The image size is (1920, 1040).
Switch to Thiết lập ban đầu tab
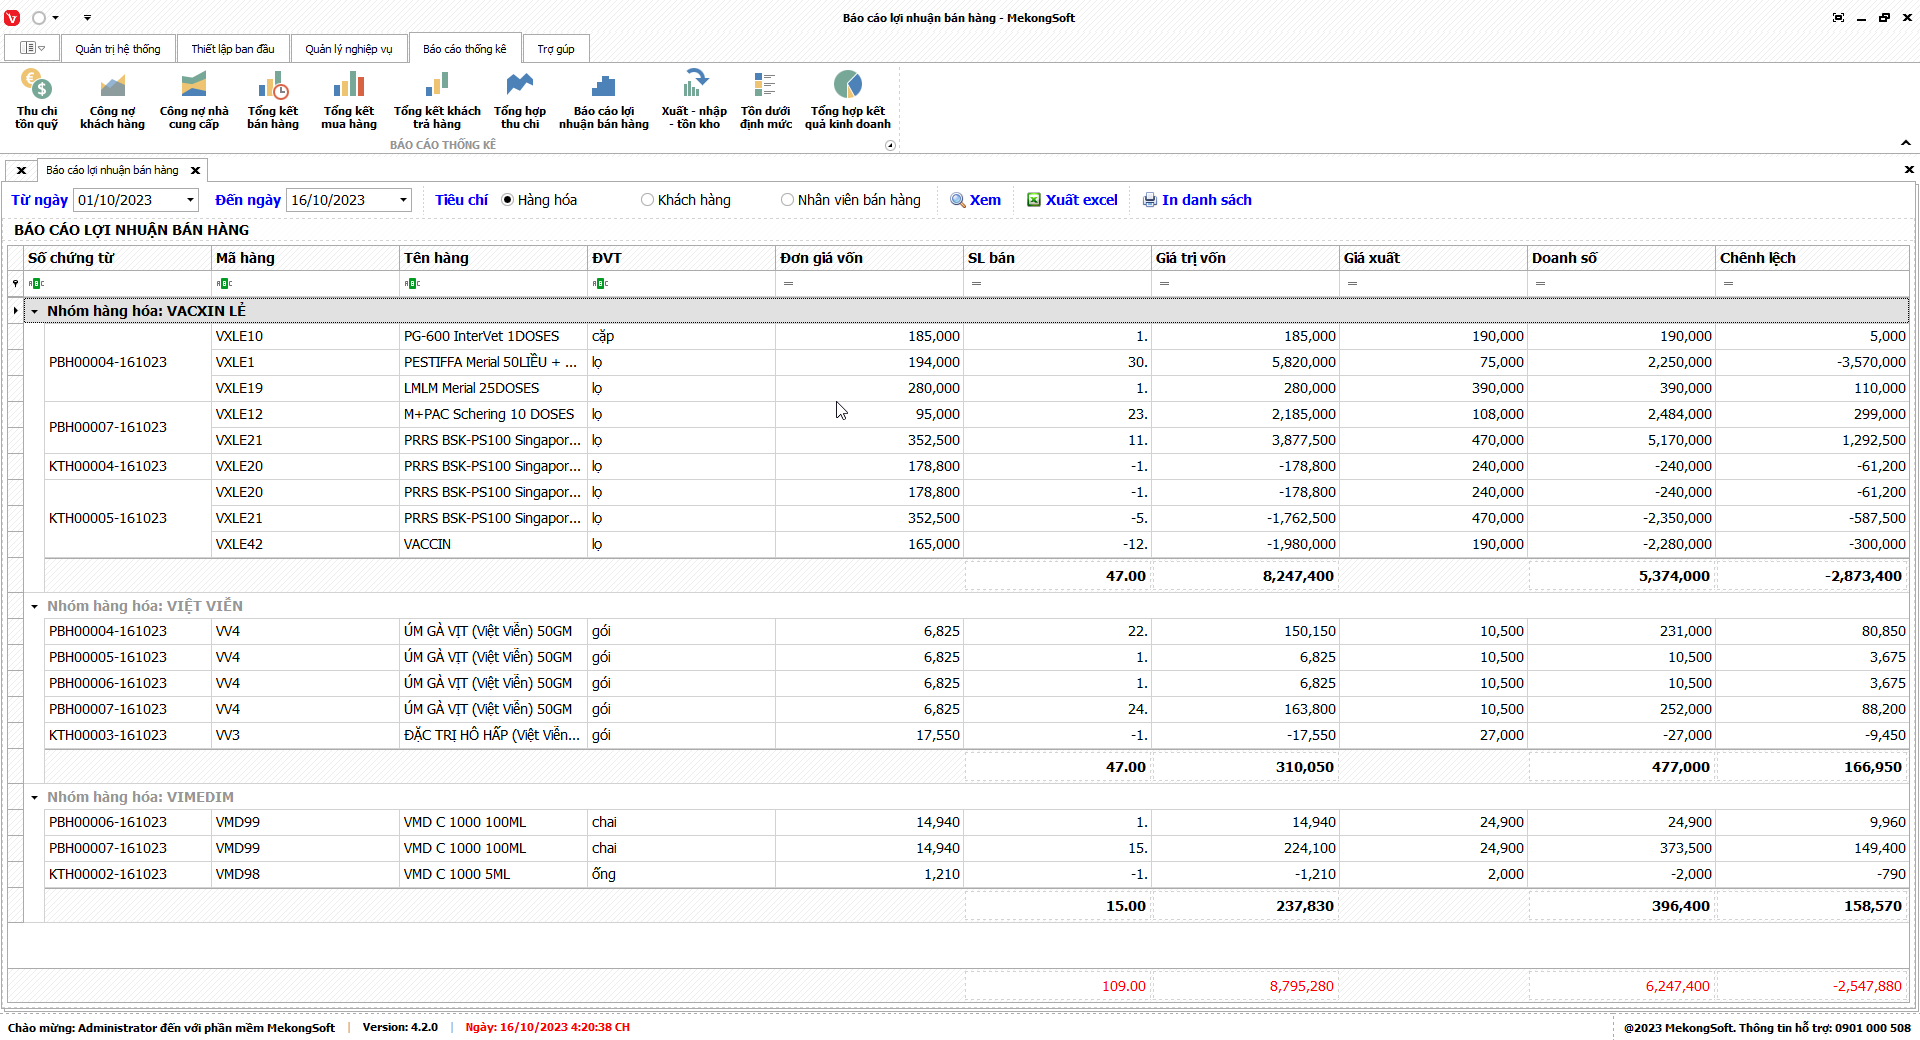(233, 49)
